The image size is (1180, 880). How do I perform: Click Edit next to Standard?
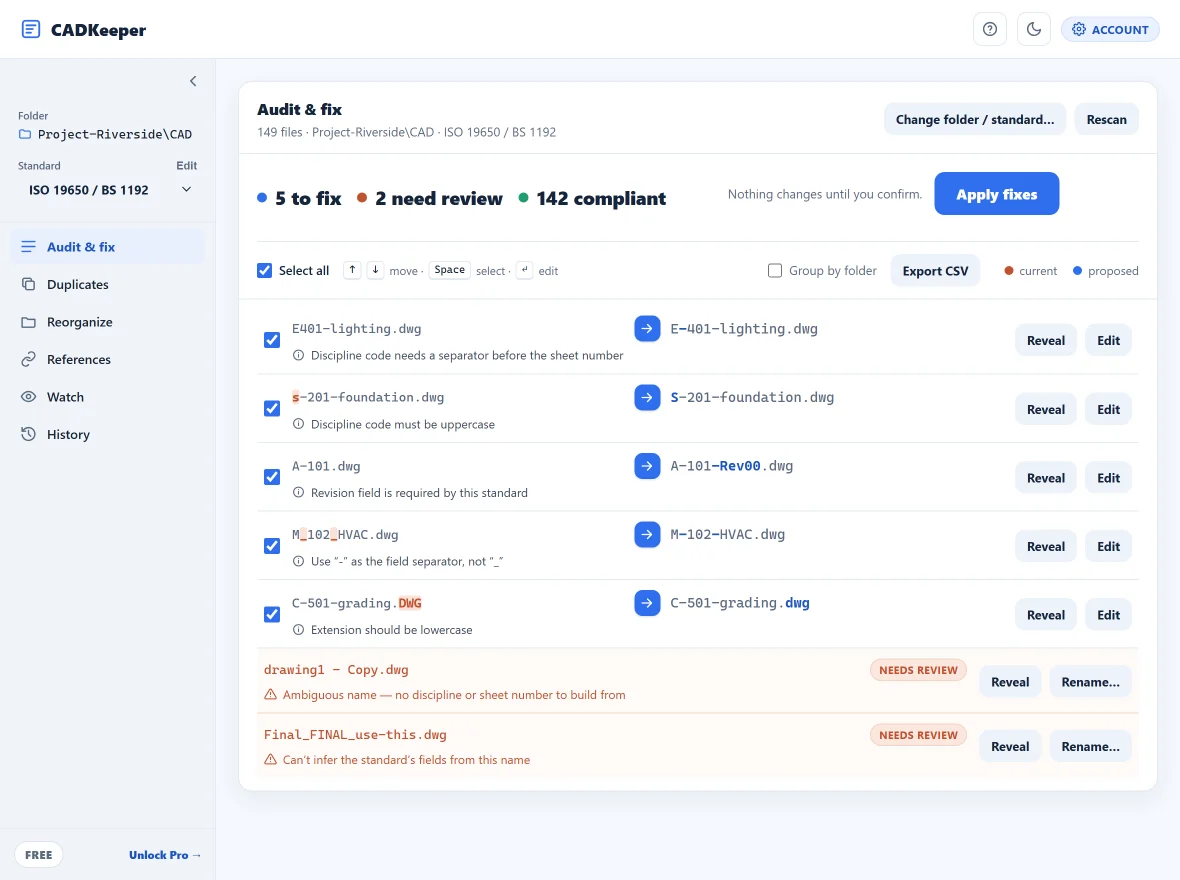(x=187, y=166)
